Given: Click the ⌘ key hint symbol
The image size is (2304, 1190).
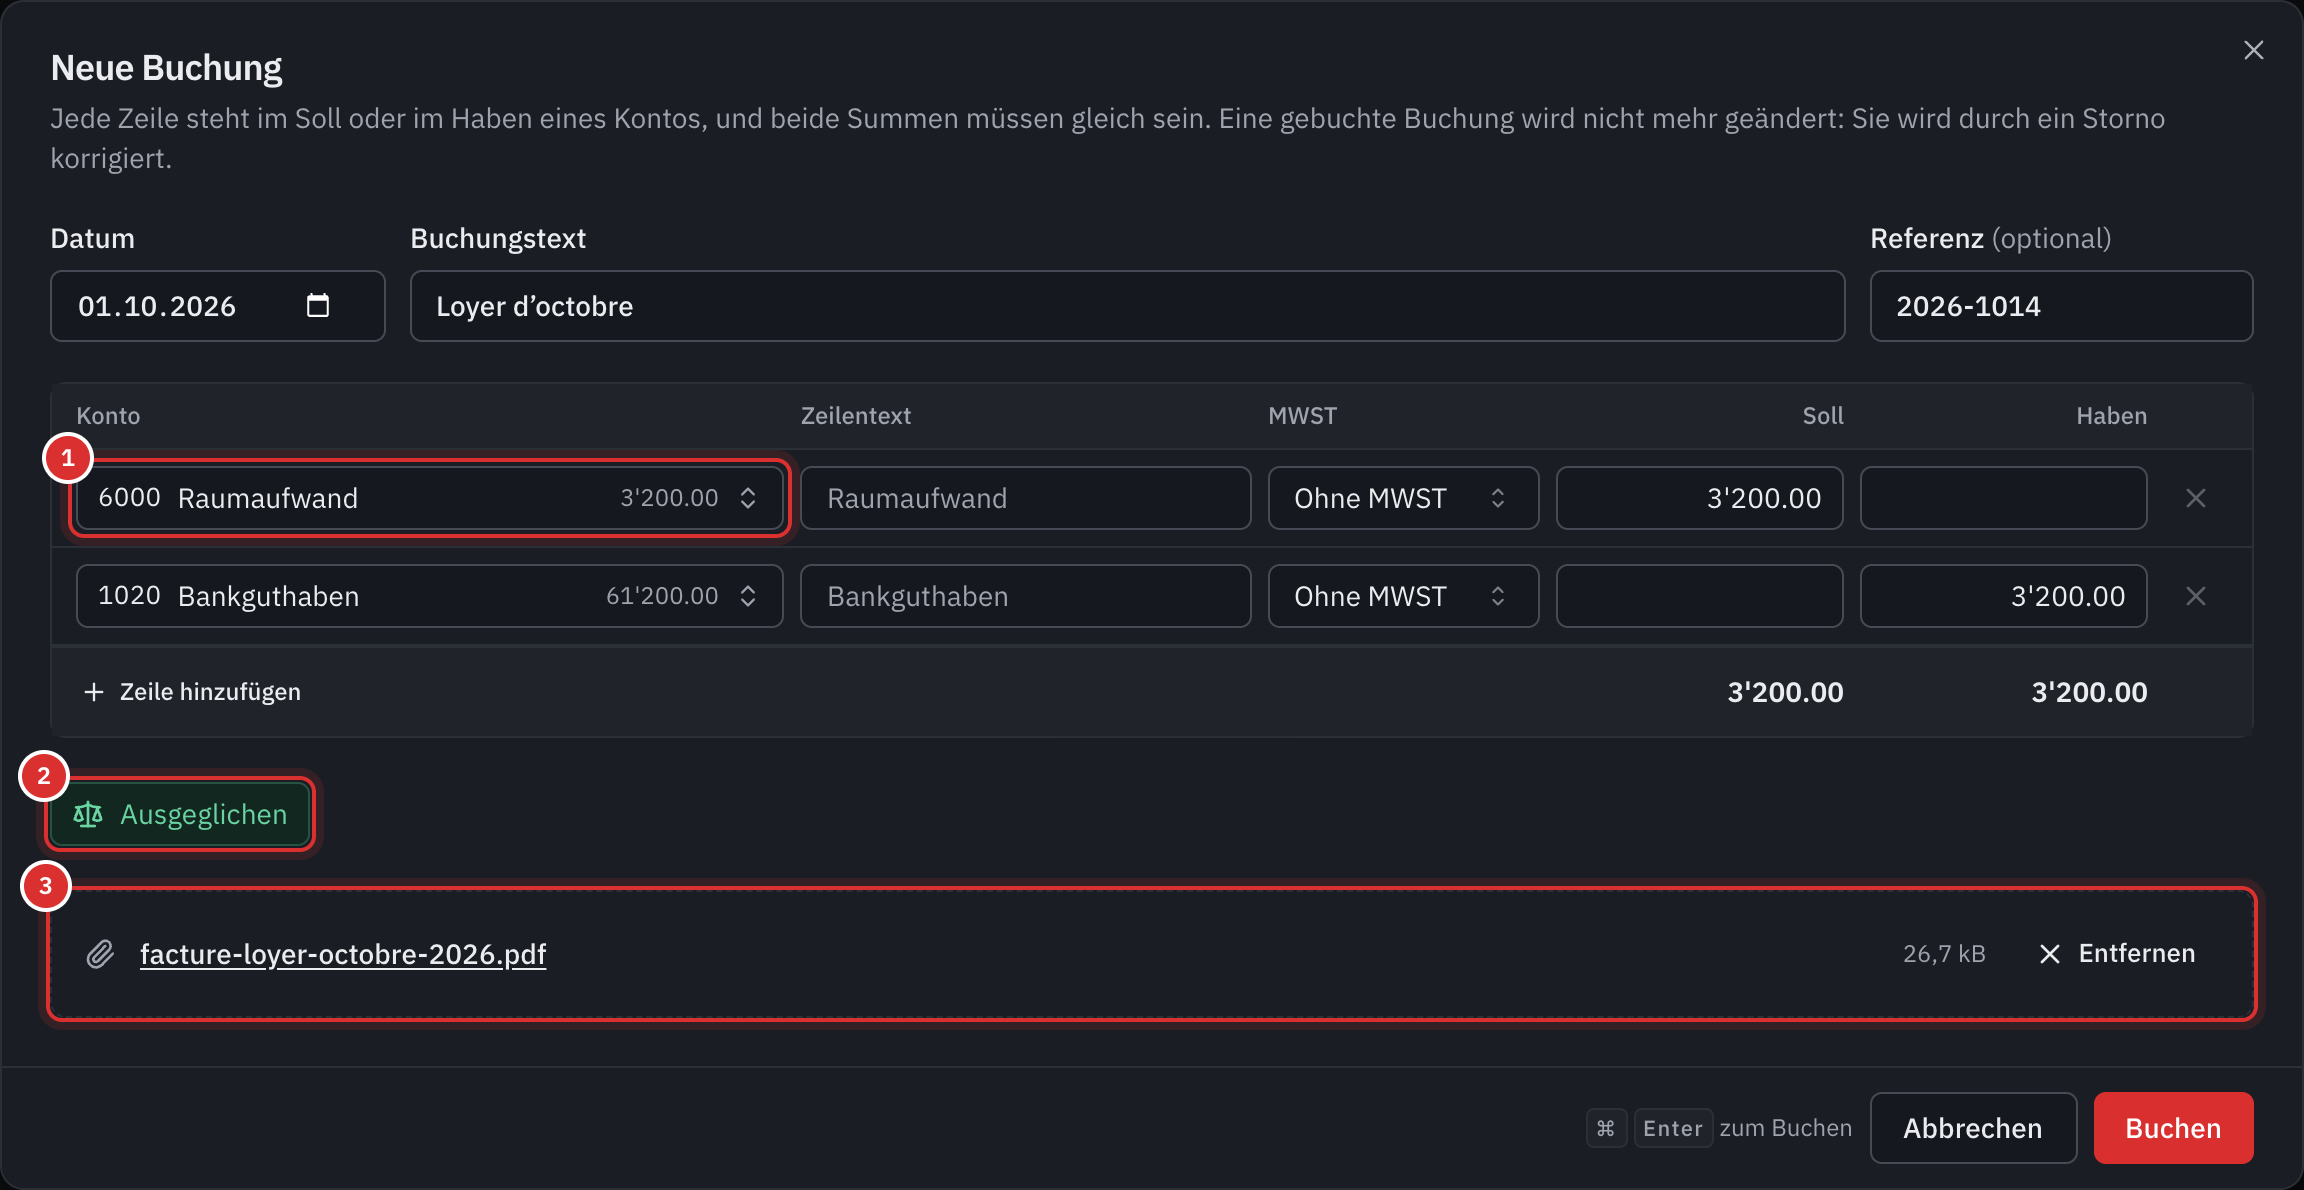Looking at the screenshot, I should coord(1606,1128).
